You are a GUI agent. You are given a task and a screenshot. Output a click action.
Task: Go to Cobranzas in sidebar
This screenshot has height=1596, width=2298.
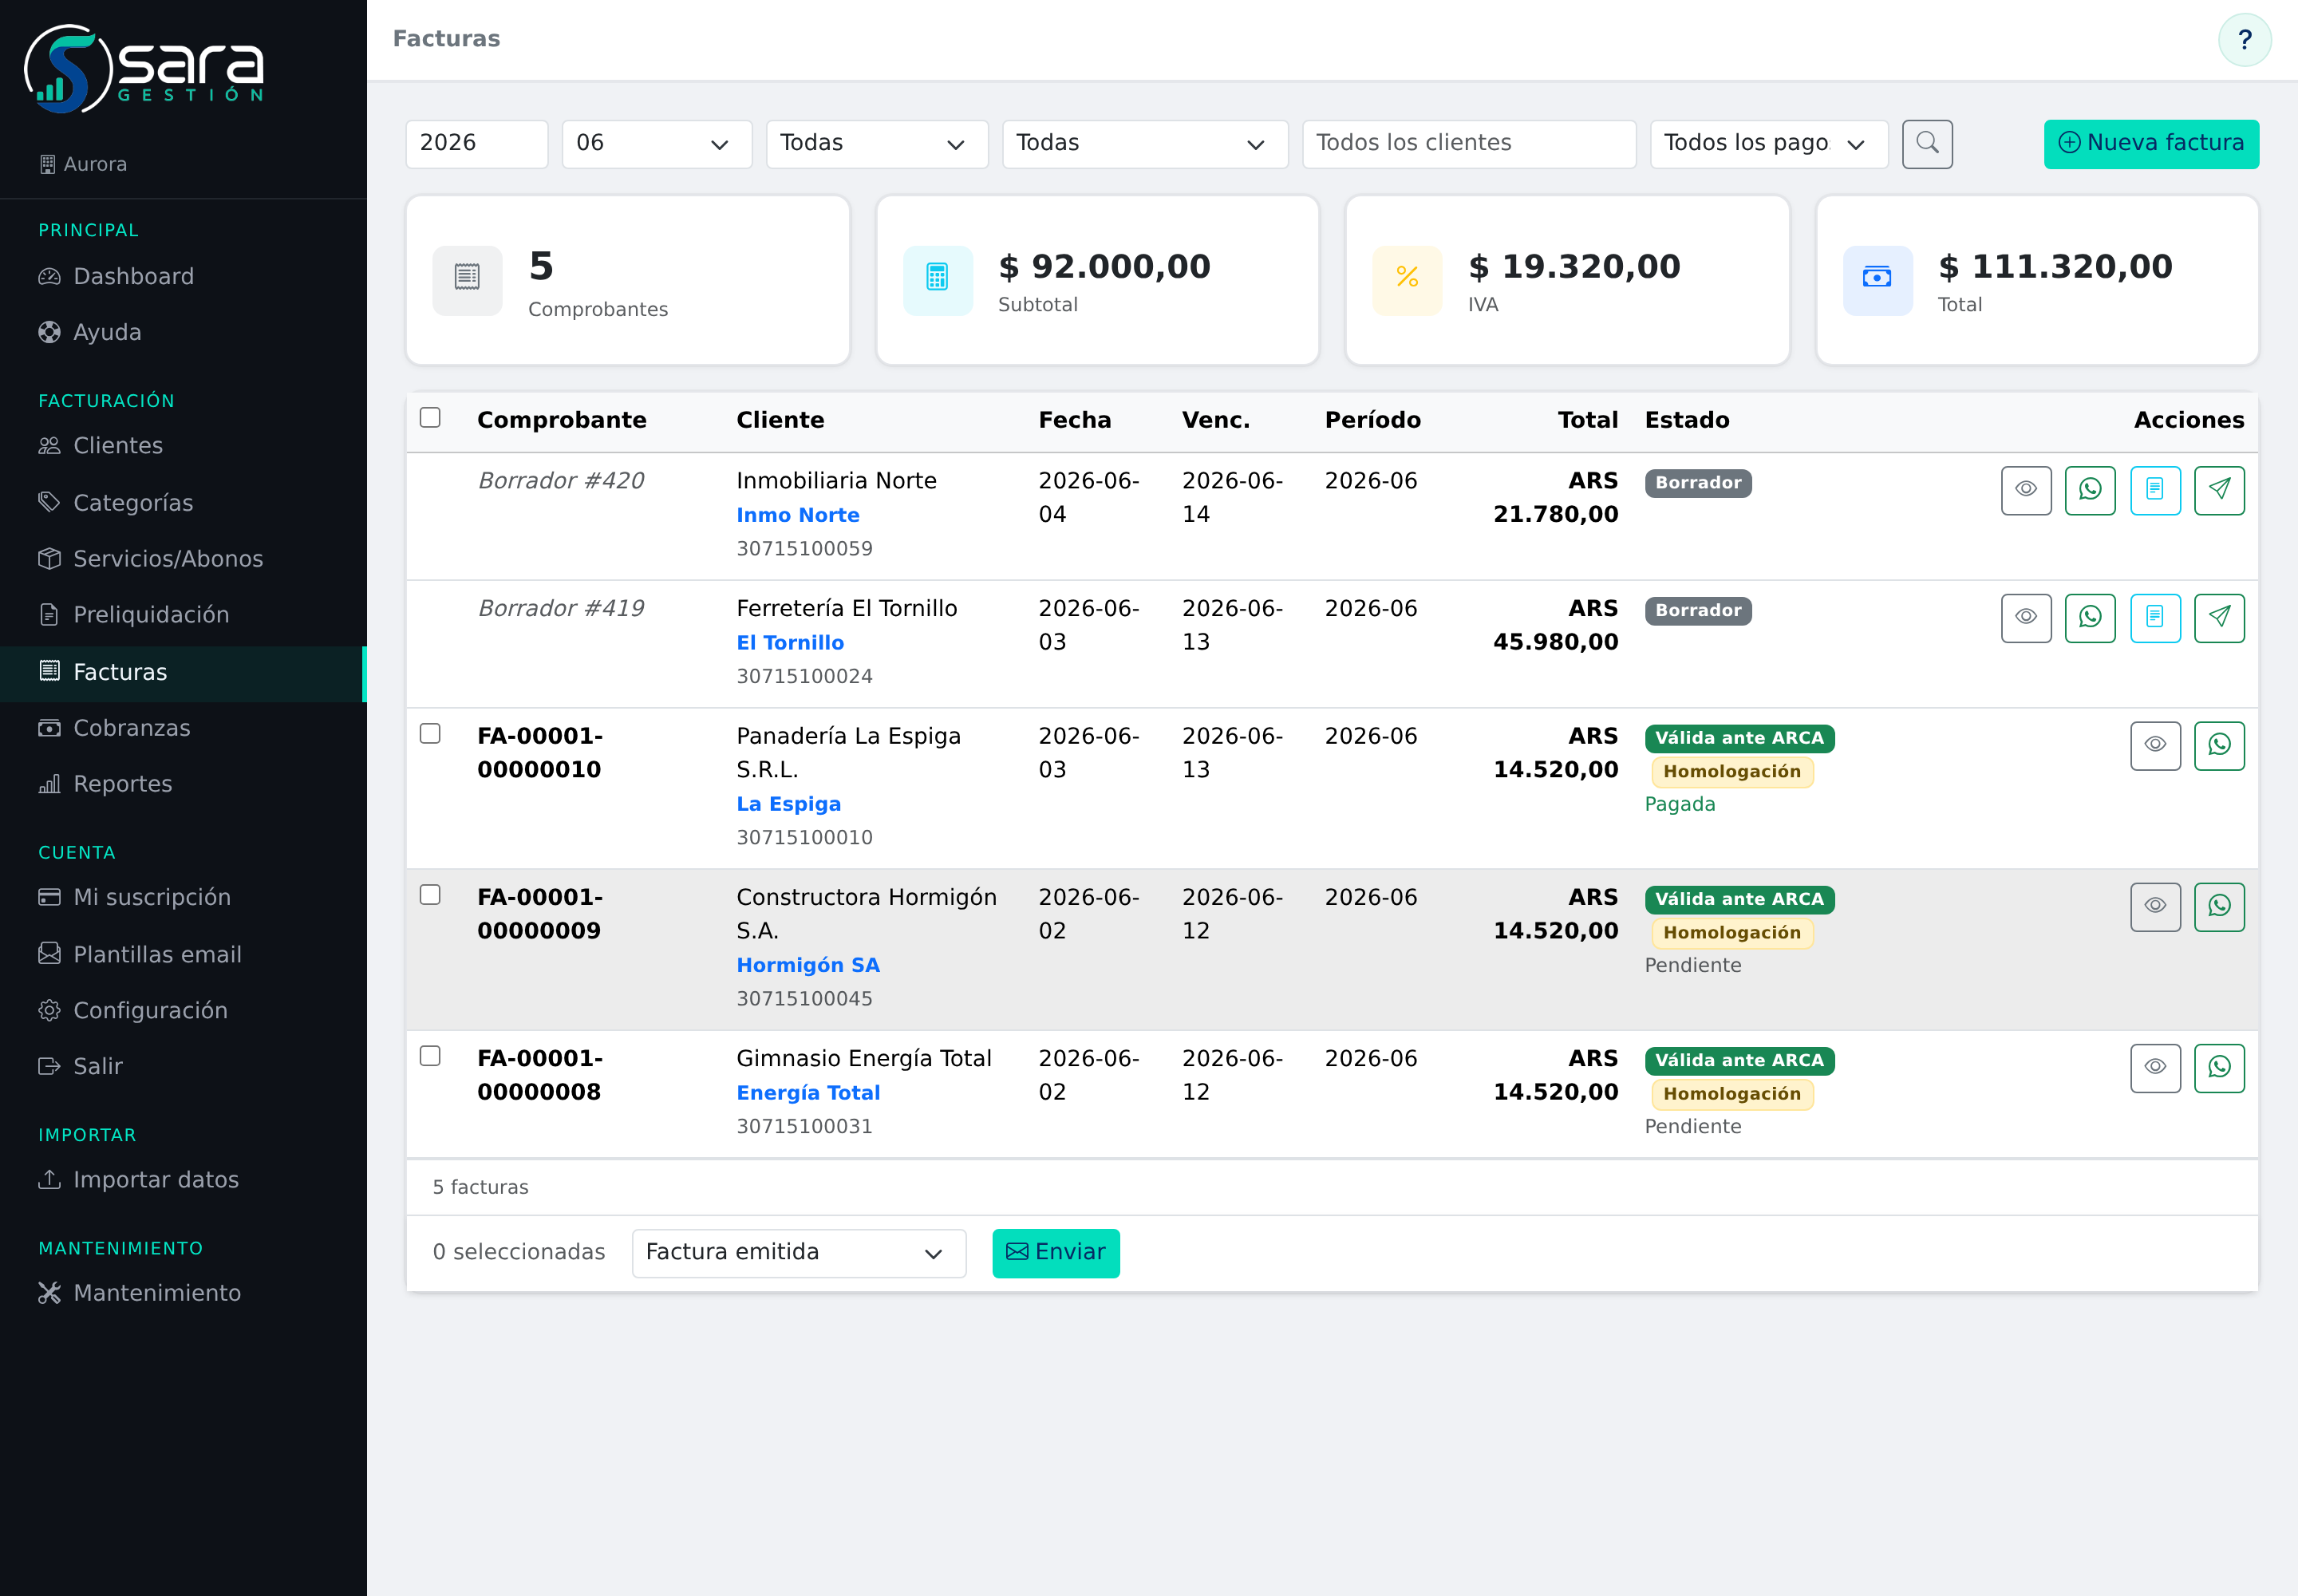(x=183, y=728)
